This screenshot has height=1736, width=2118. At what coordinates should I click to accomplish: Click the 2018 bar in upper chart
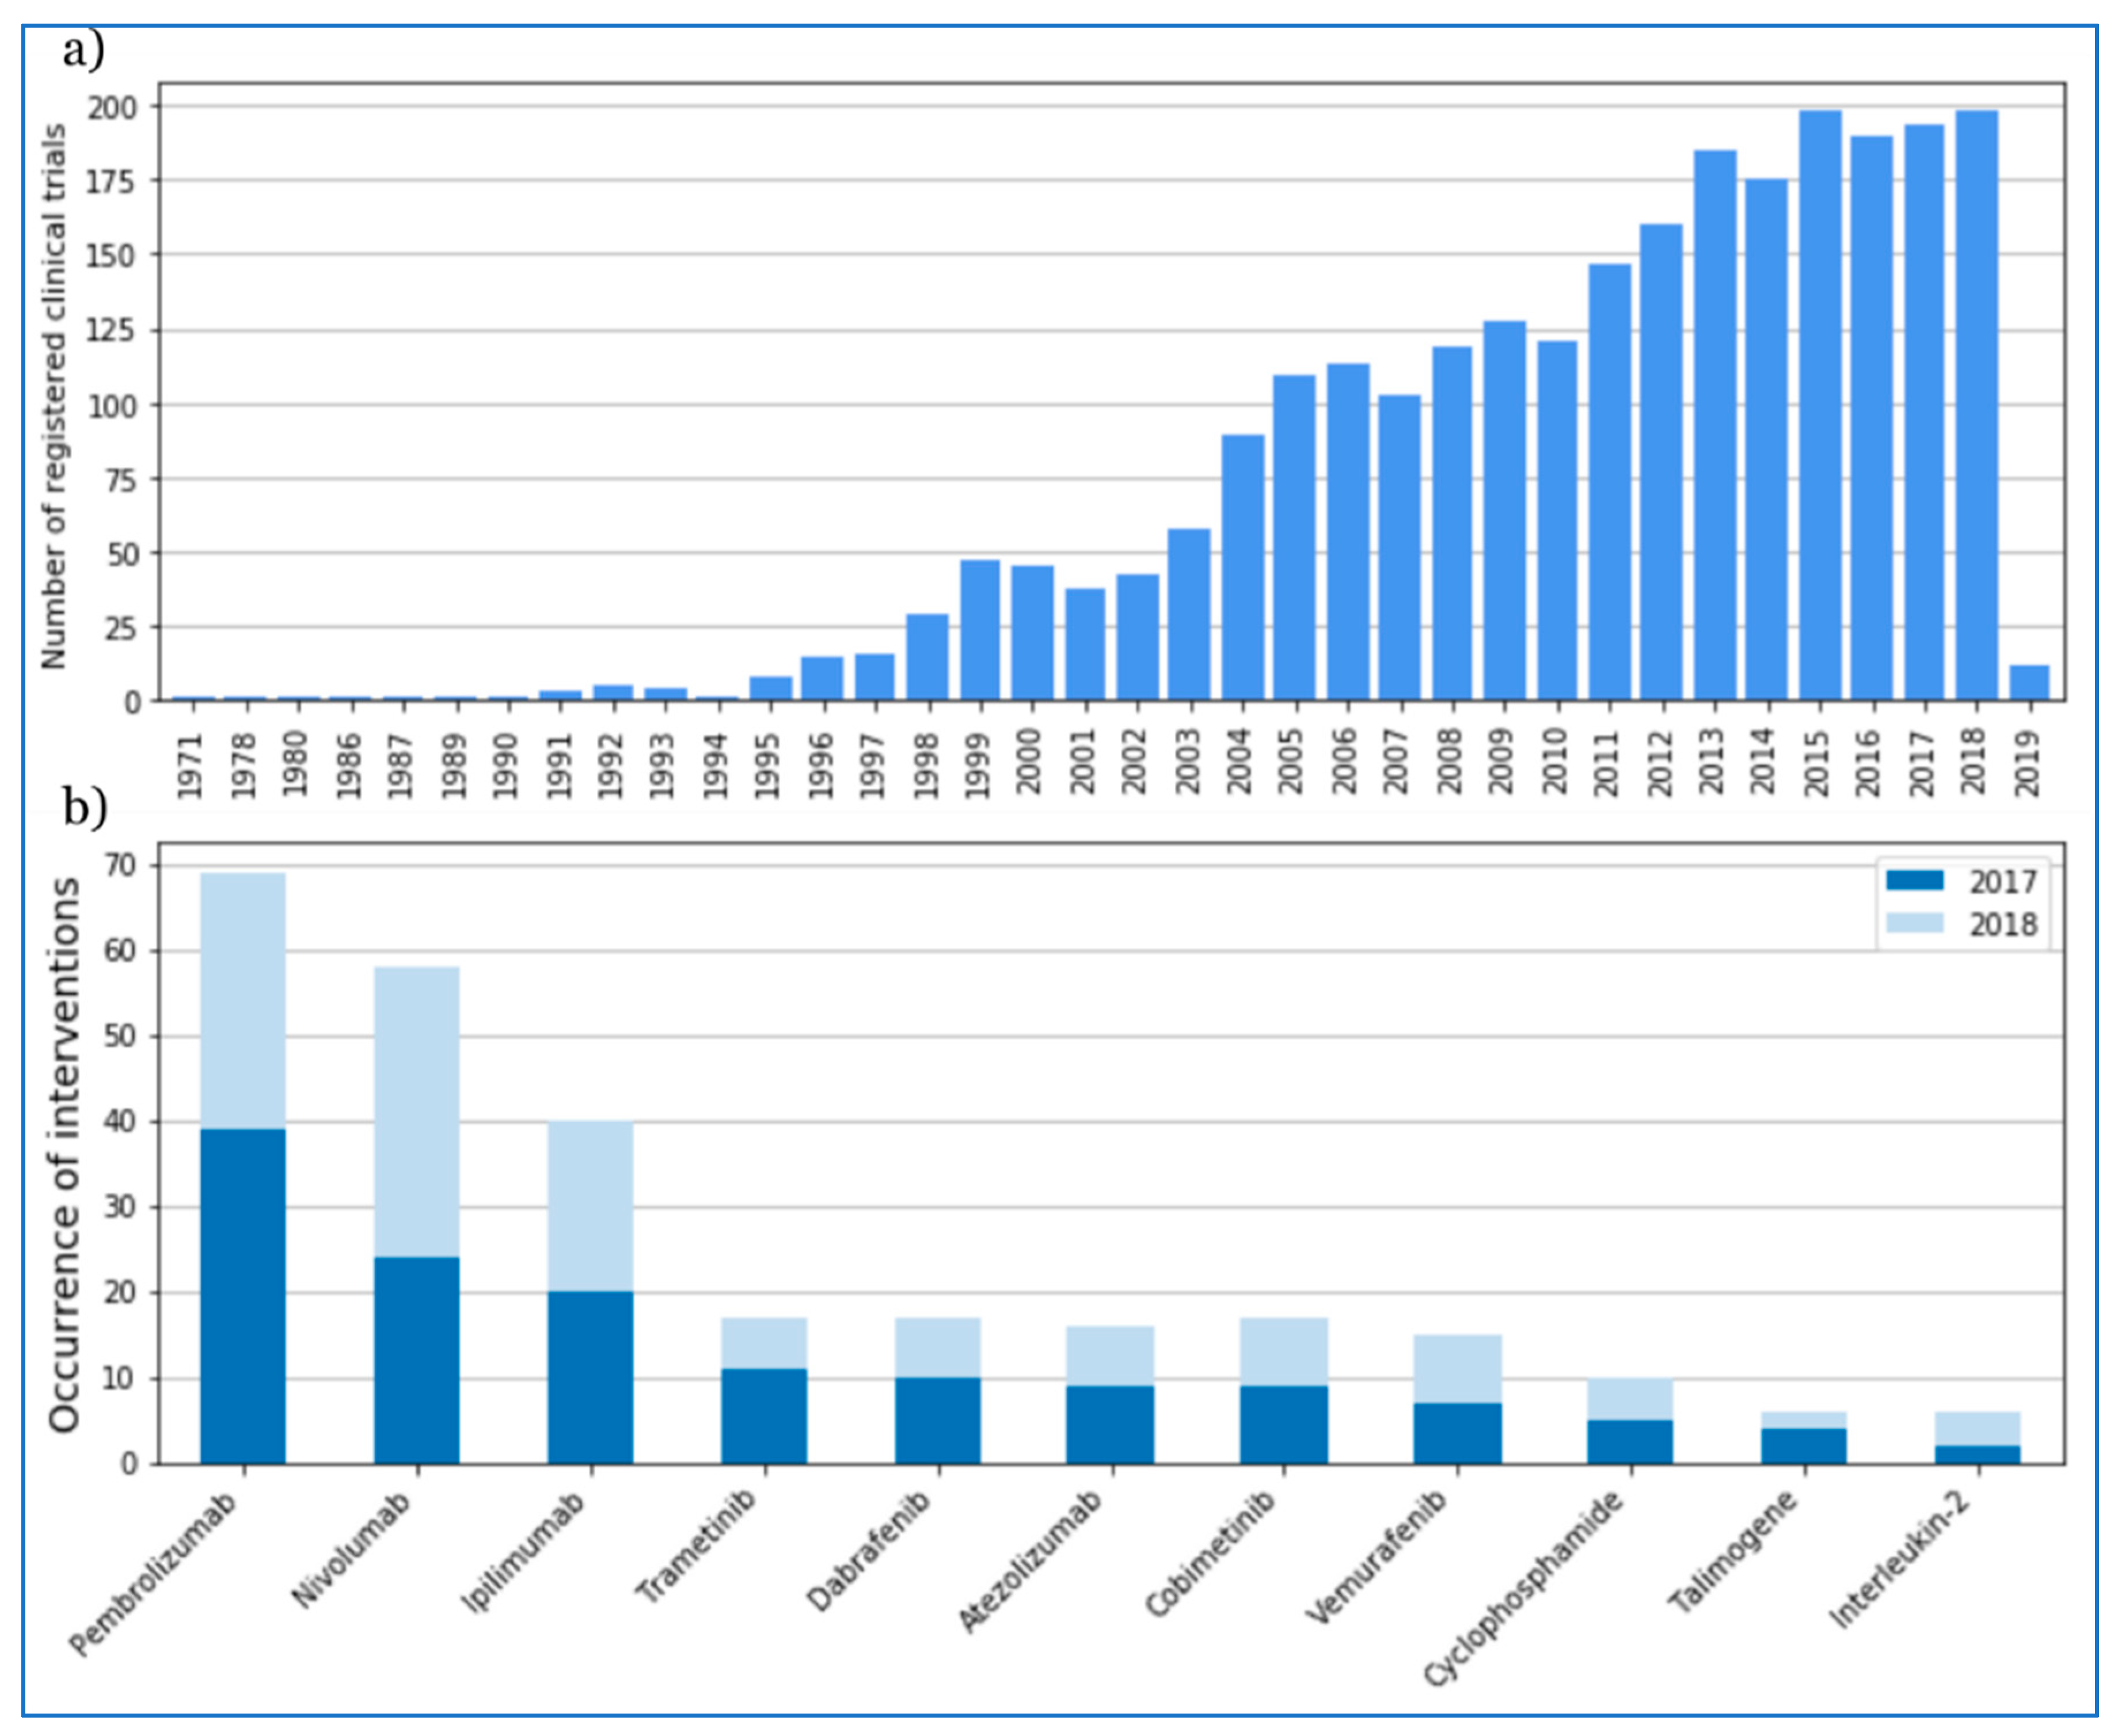(x=1976, y=405)
